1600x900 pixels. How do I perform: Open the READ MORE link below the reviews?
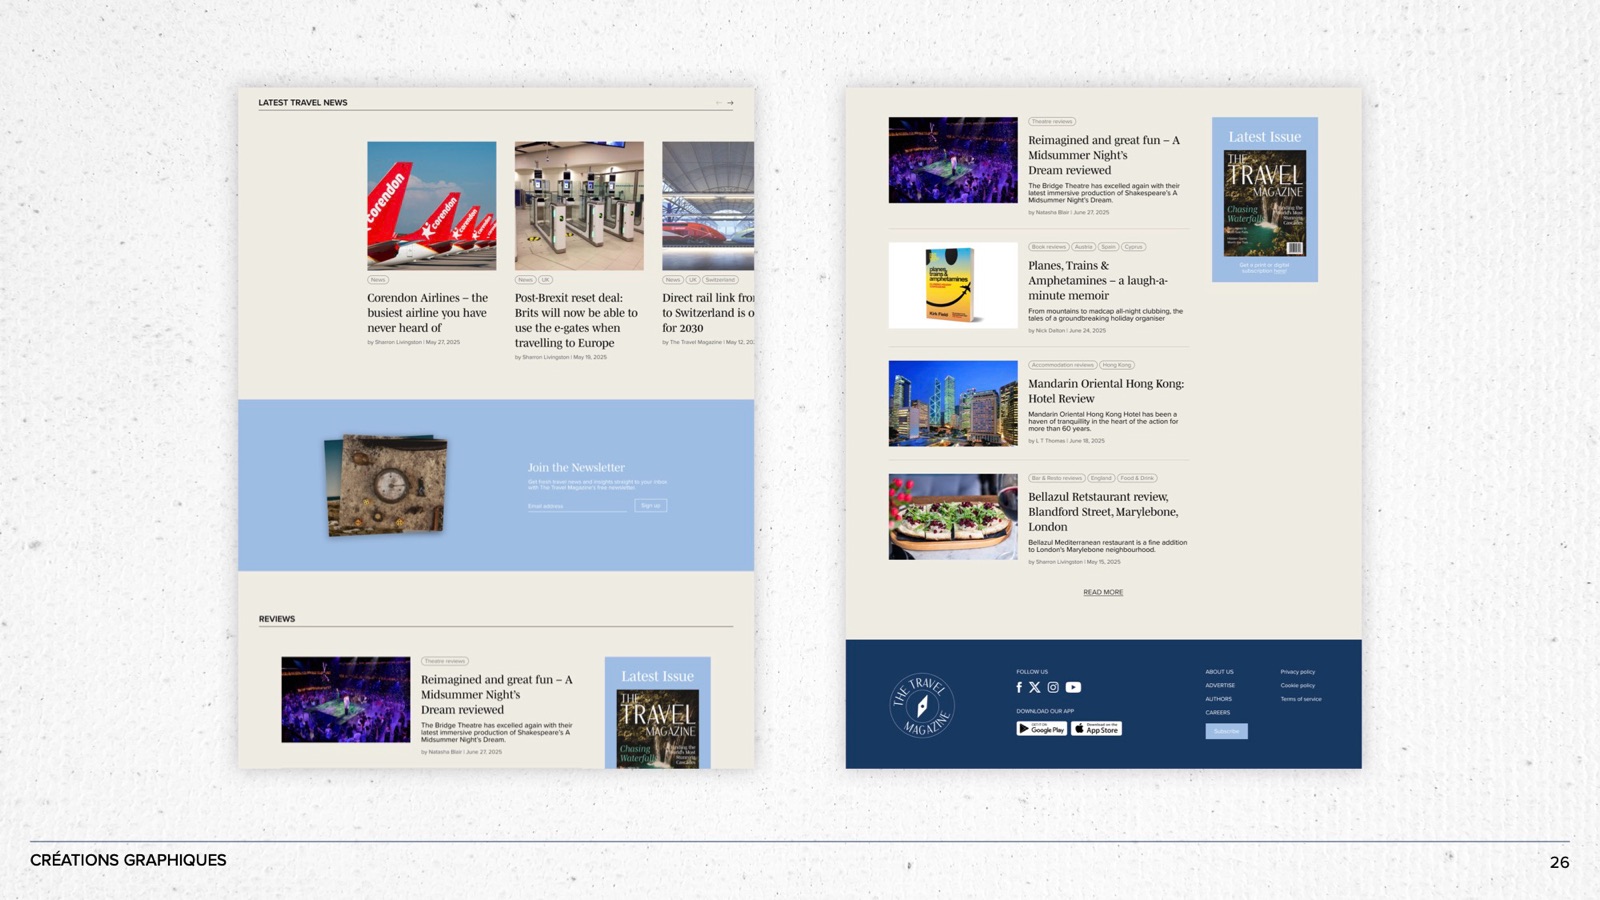click(1103, 592)
